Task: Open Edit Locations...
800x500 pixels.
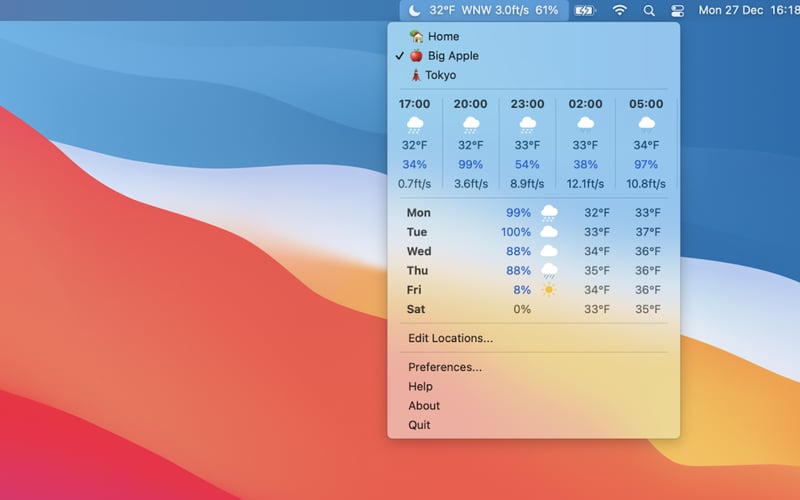Action: pyautogui.click(x=534, y=338)
